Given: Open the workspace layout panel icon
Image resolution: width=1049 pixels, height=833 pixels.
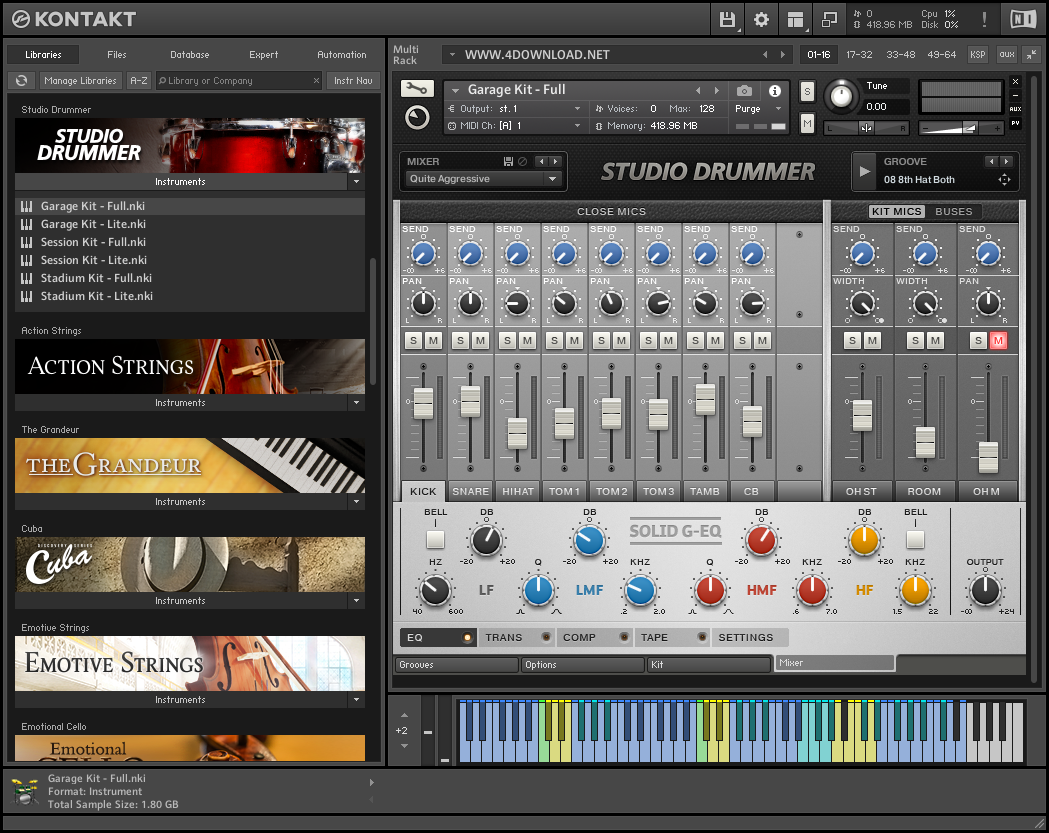Looking at the screenshot, I should click(x=795, y=19).
